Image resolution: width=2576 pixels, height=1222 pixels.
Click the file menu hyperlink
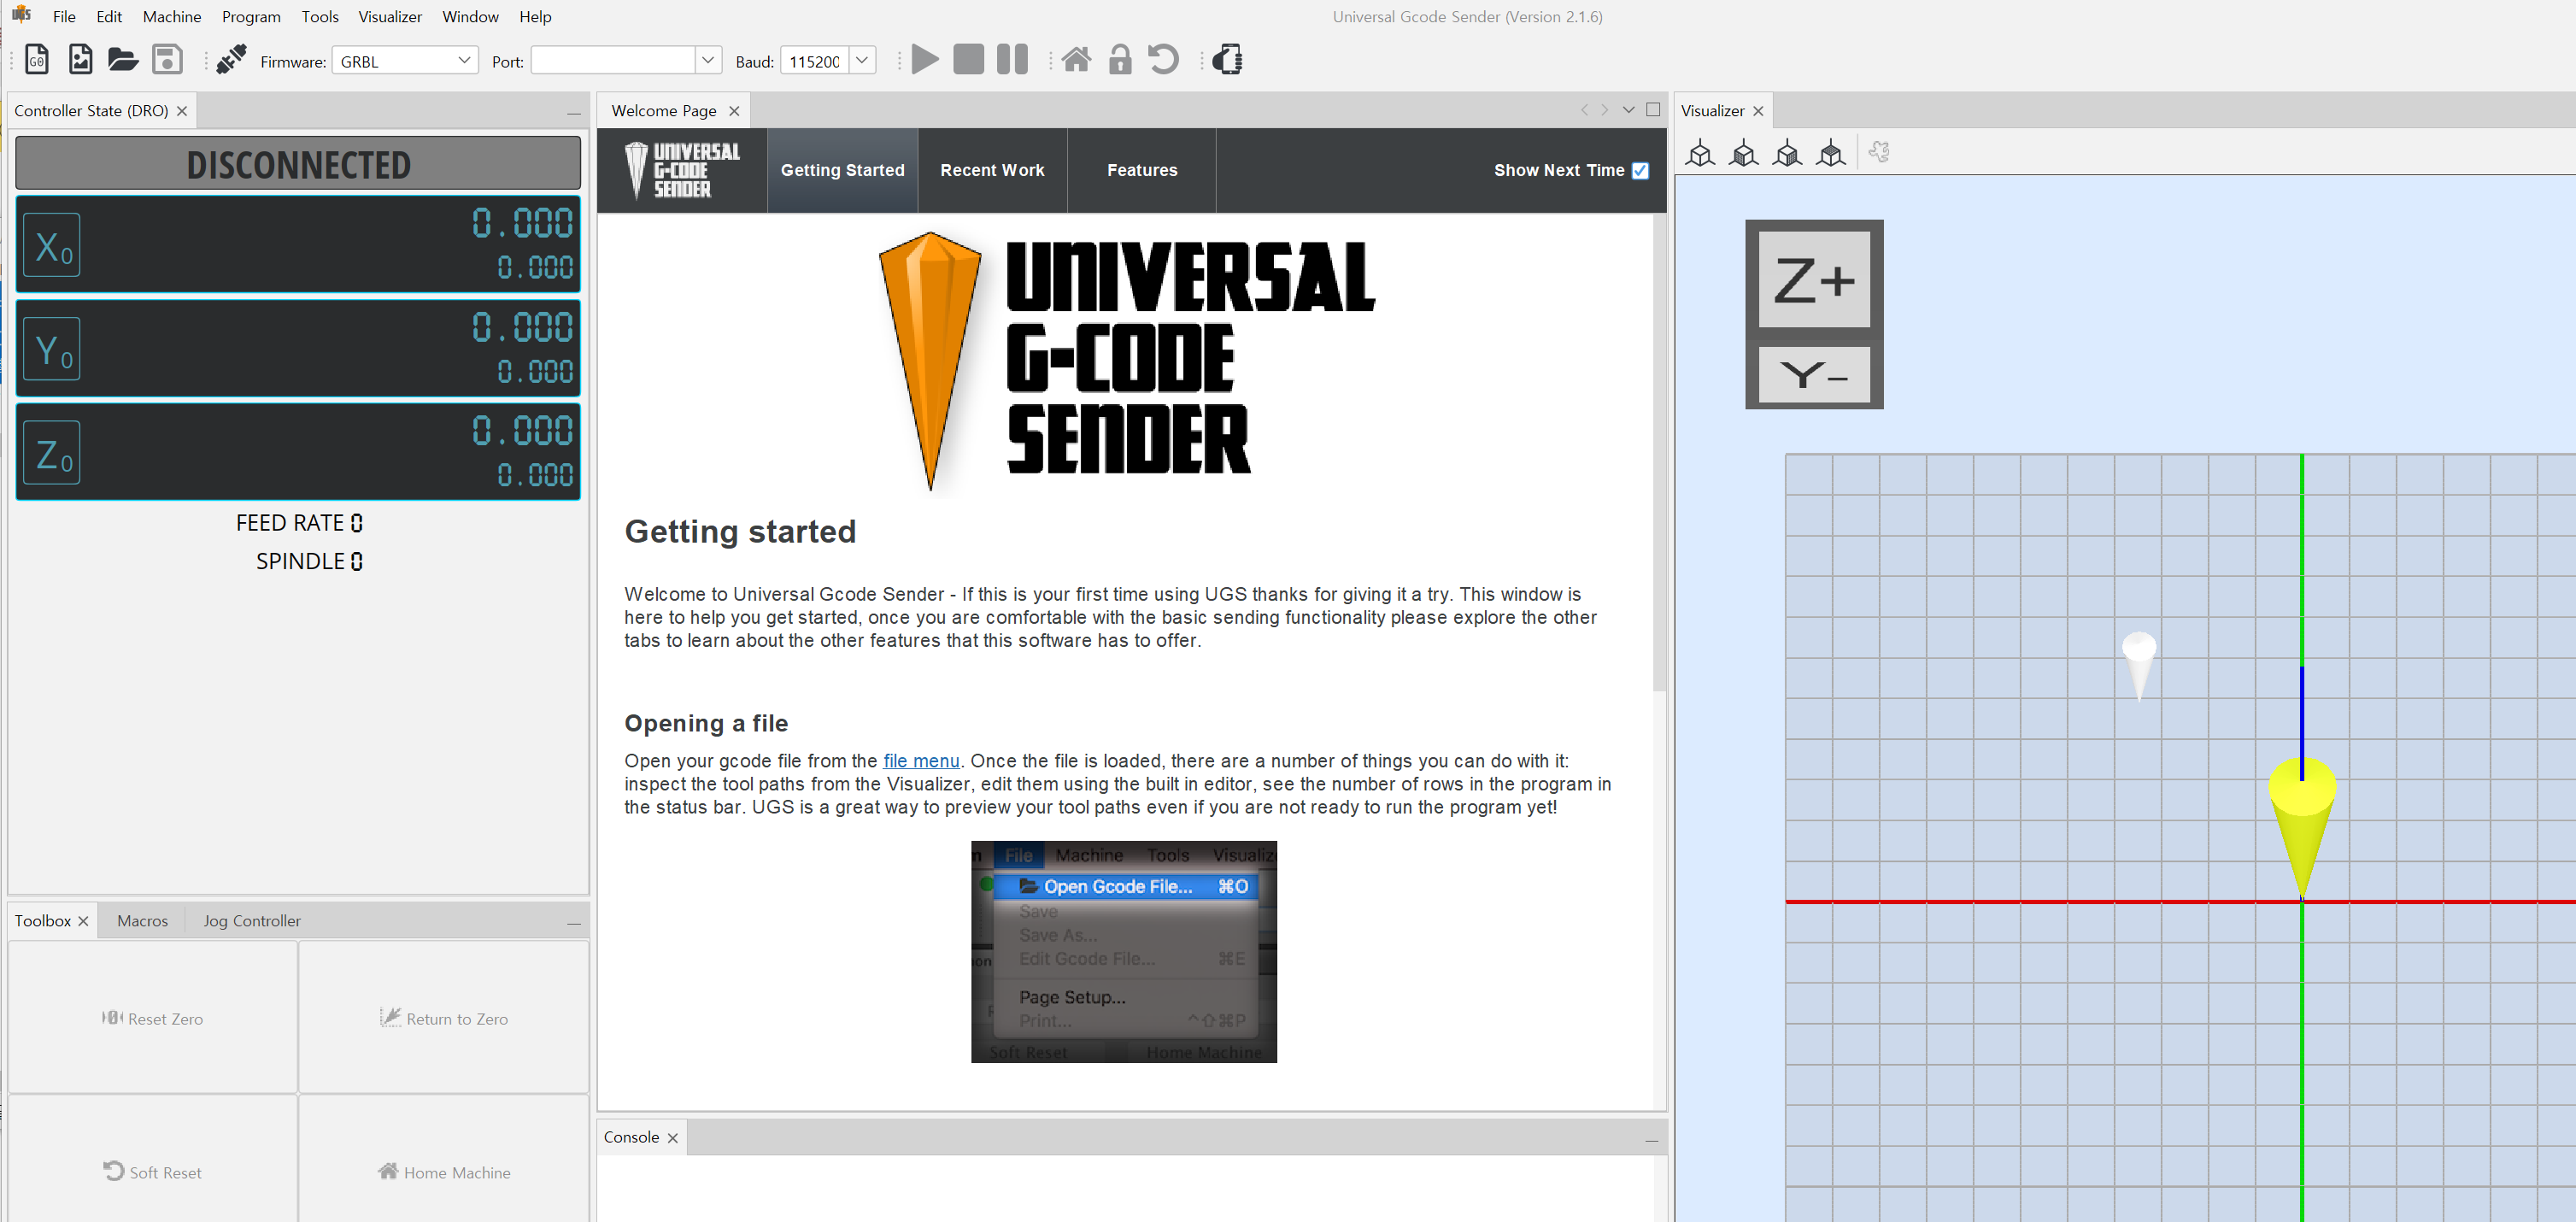[920, 761]
